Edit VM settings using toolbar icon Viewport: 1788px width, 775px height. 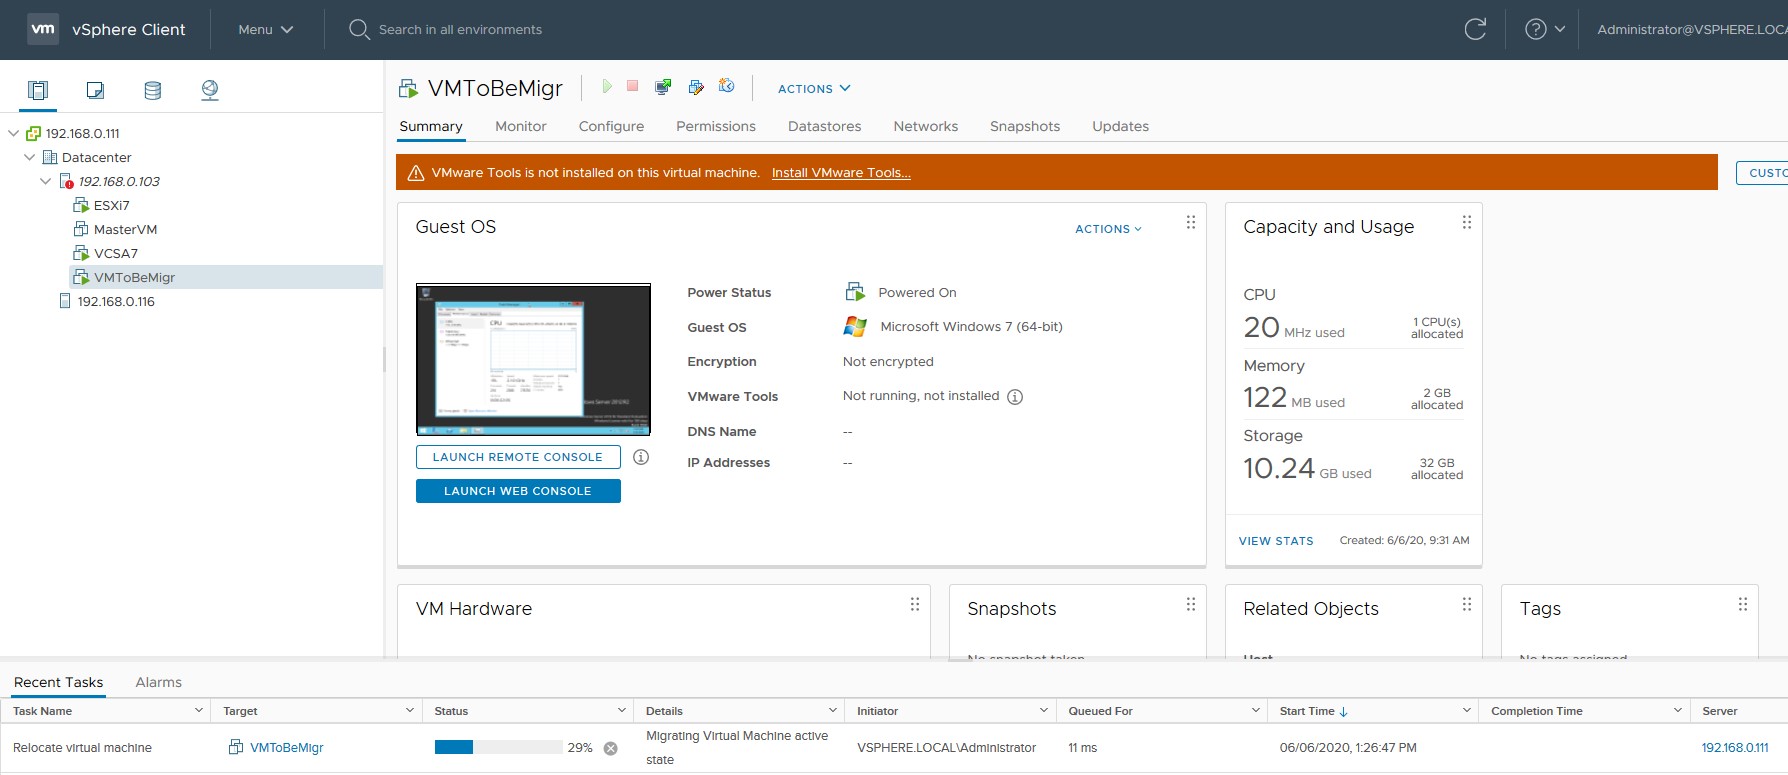pyautogui.click(x=696, y=87)
